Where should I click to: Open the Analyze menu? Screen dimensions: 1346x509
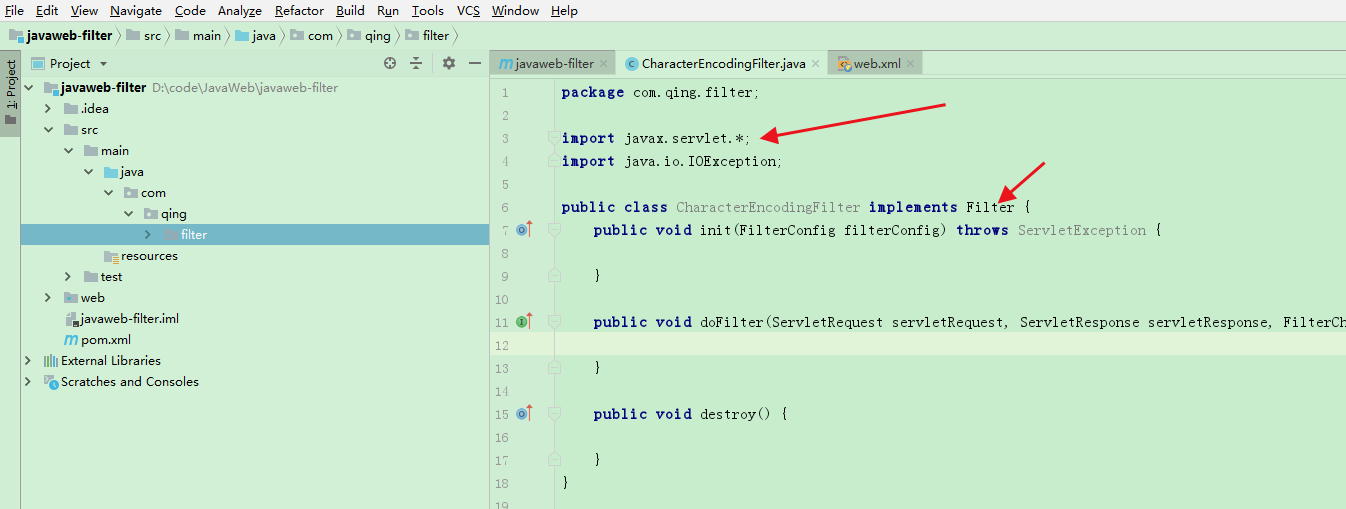[240, 11]
